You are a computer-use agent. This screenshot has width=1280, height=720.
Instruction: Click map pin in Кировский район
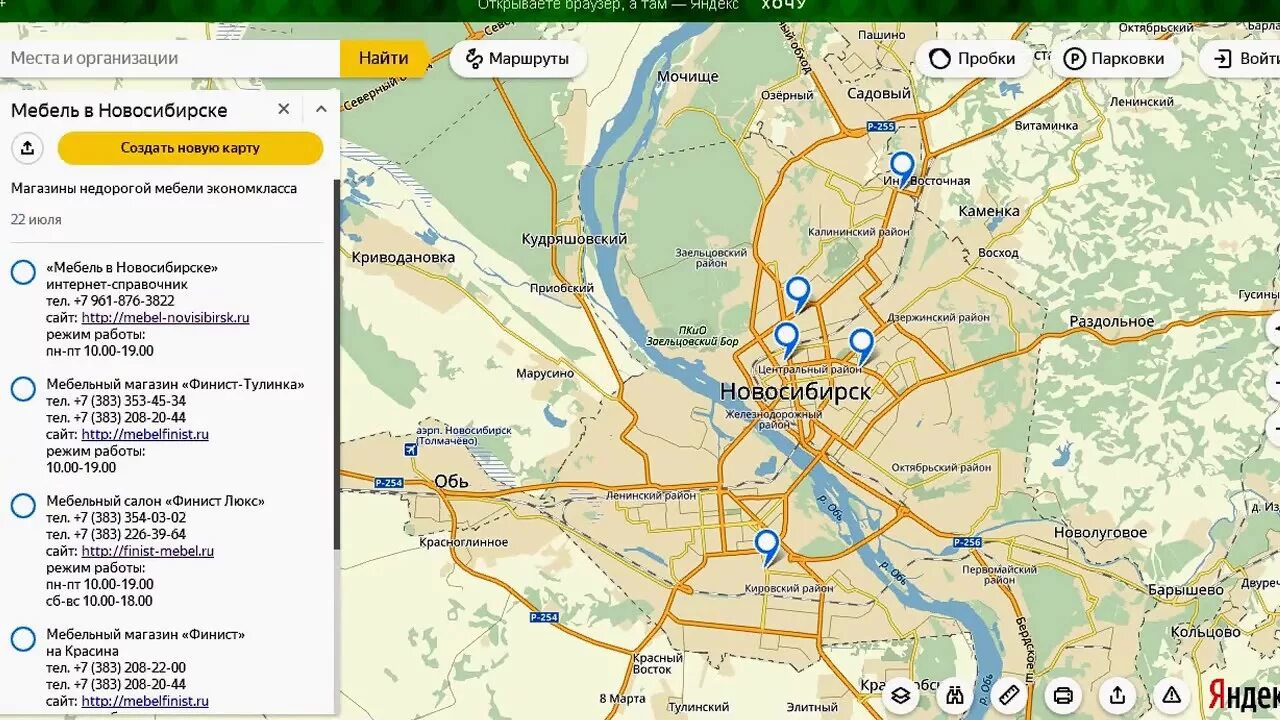(x=766, y=547)
